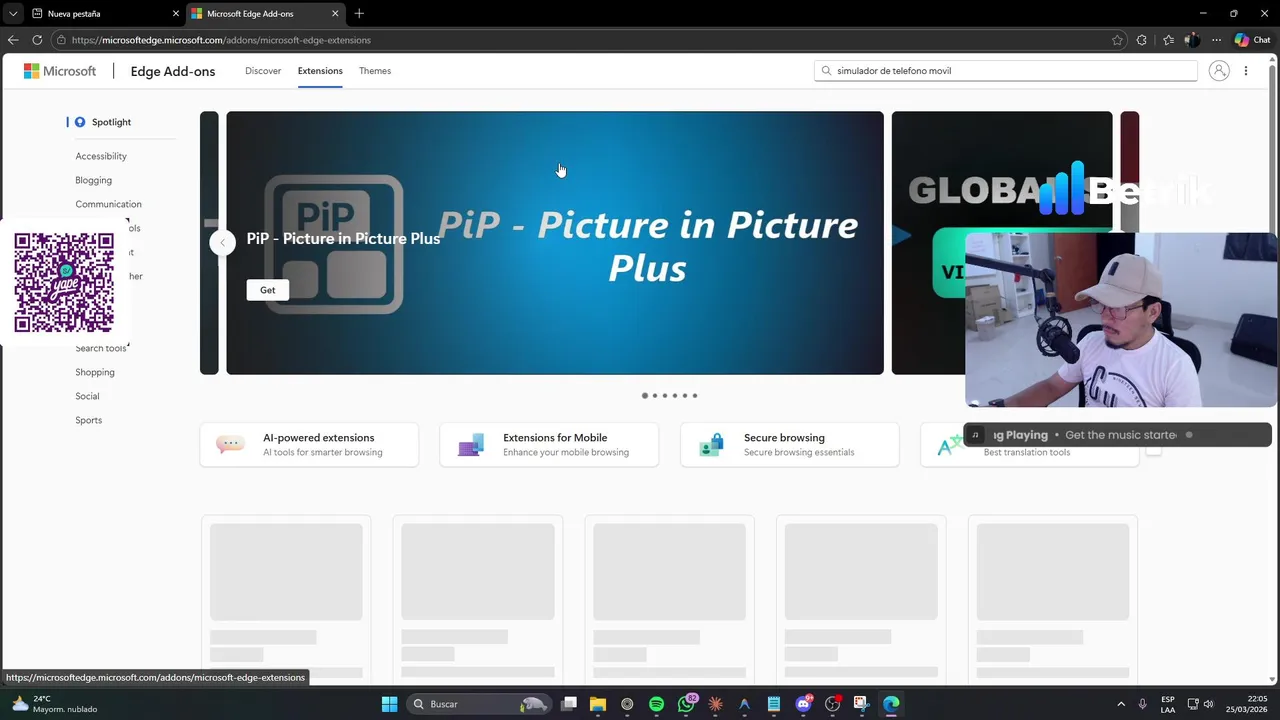Image resolution: width=1280 pixels, height=720 pixels.
Task: Click the taskbar Buscar search box
Action: pyautogui.click(x=479, y=704)
